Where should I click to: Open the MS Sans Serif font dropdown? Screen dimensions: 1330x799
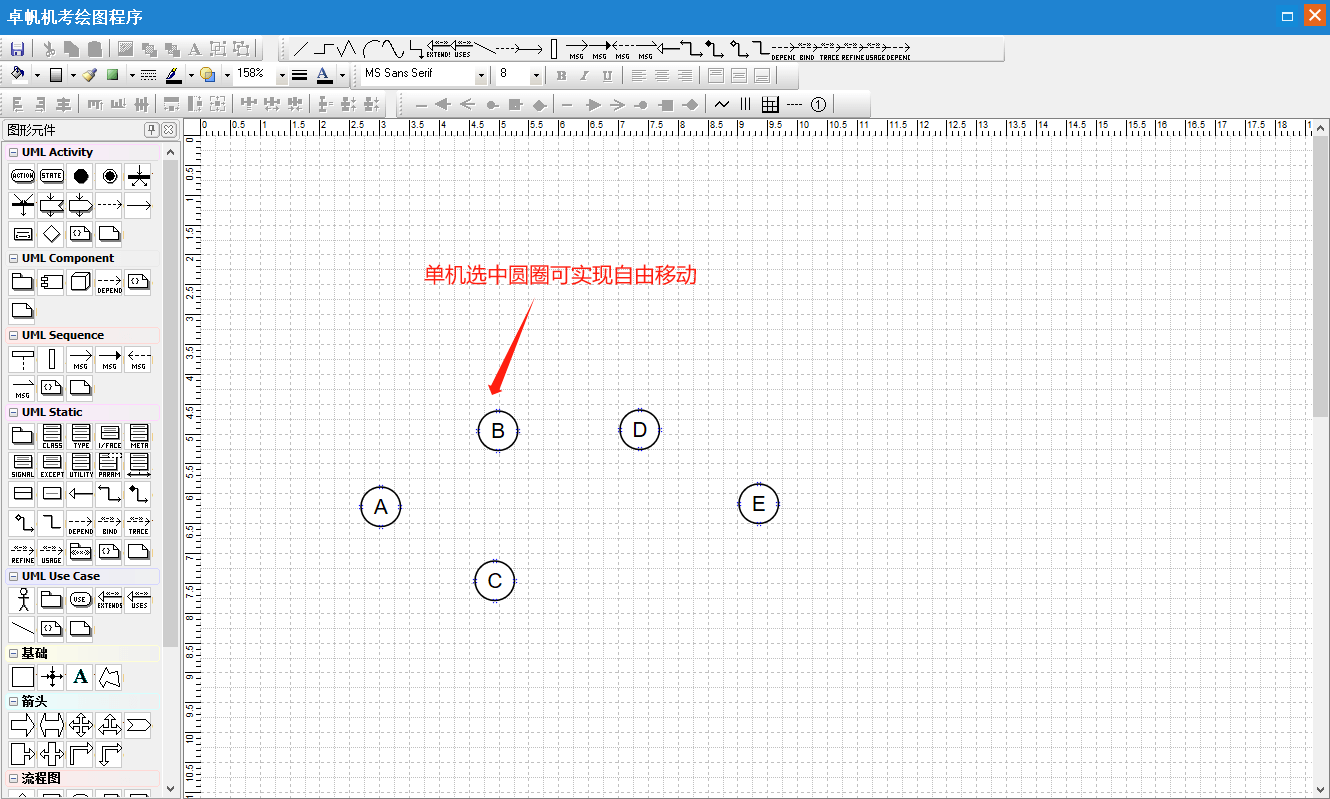481,75
